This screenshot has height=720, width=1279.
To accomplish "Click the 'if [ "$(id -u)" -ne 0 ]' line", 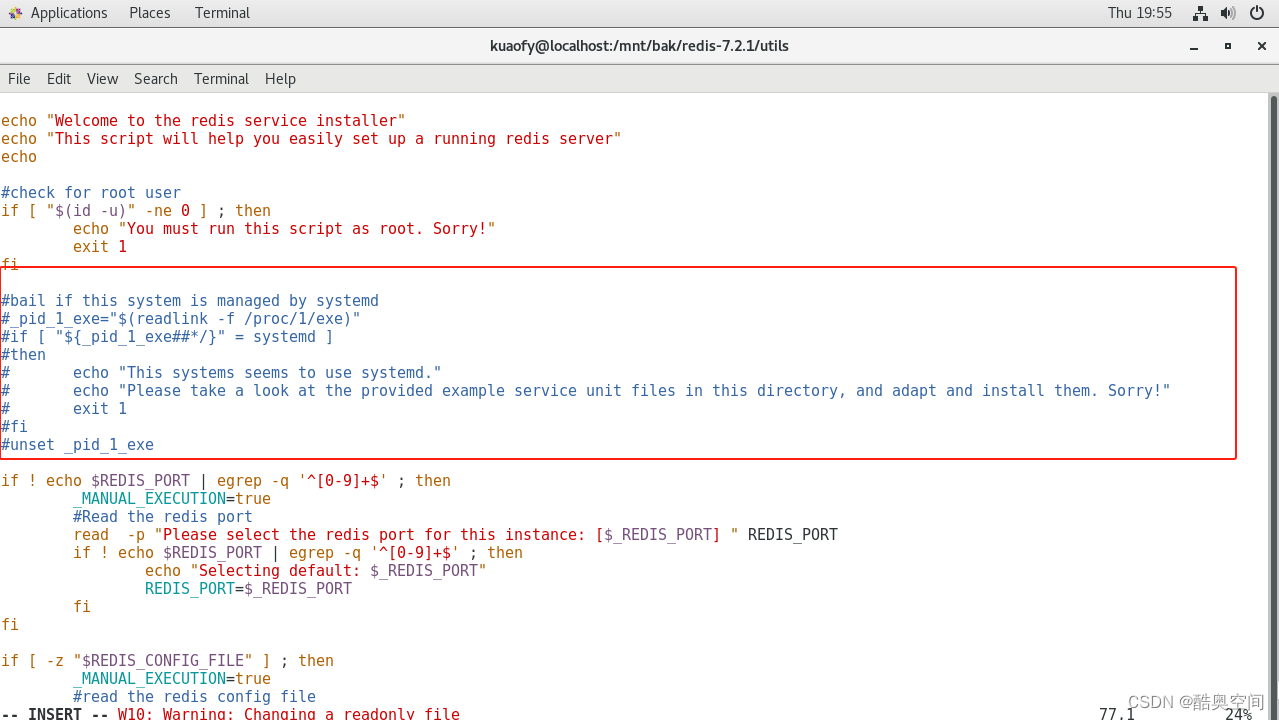I will tap(136, 211).
